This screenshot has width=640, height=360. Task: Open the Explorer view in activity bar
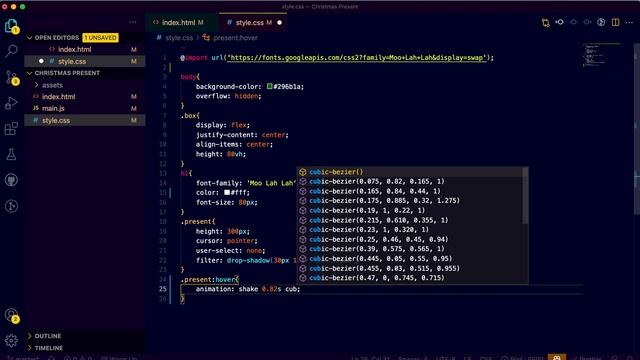(11, 26)
